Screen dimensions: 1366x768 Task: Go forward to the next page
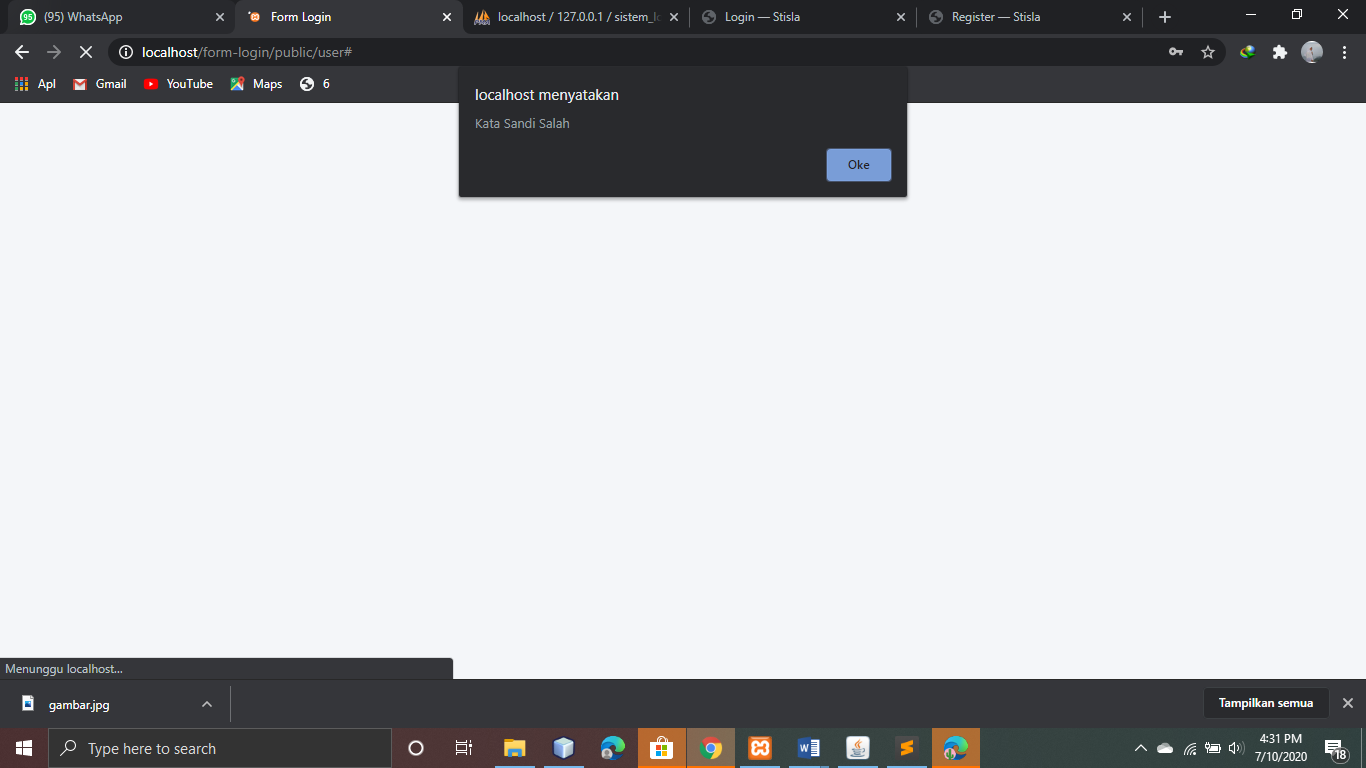pyautogui.click(x=54, y=52)
